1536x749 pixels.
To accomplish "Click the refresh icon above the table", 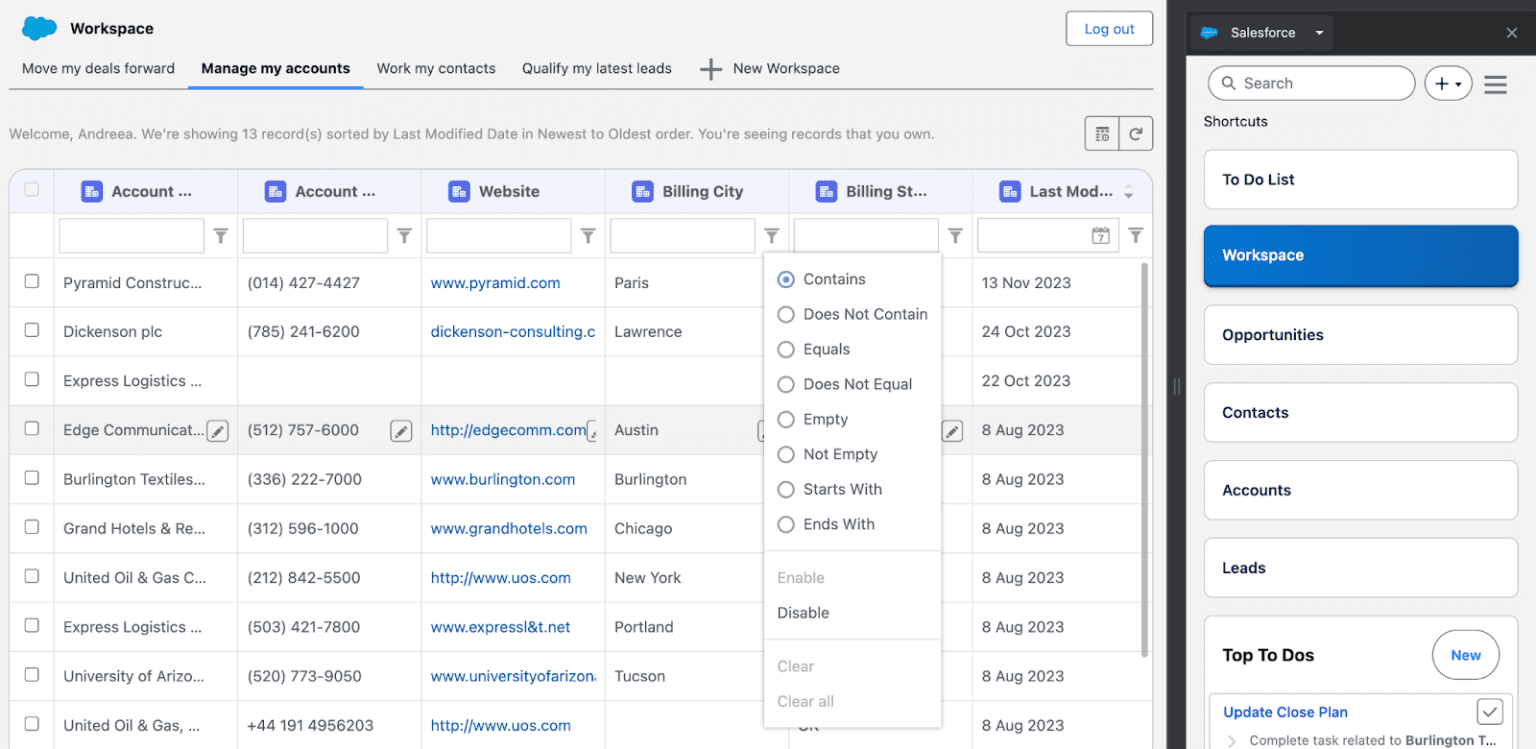I will (1136, 134).
